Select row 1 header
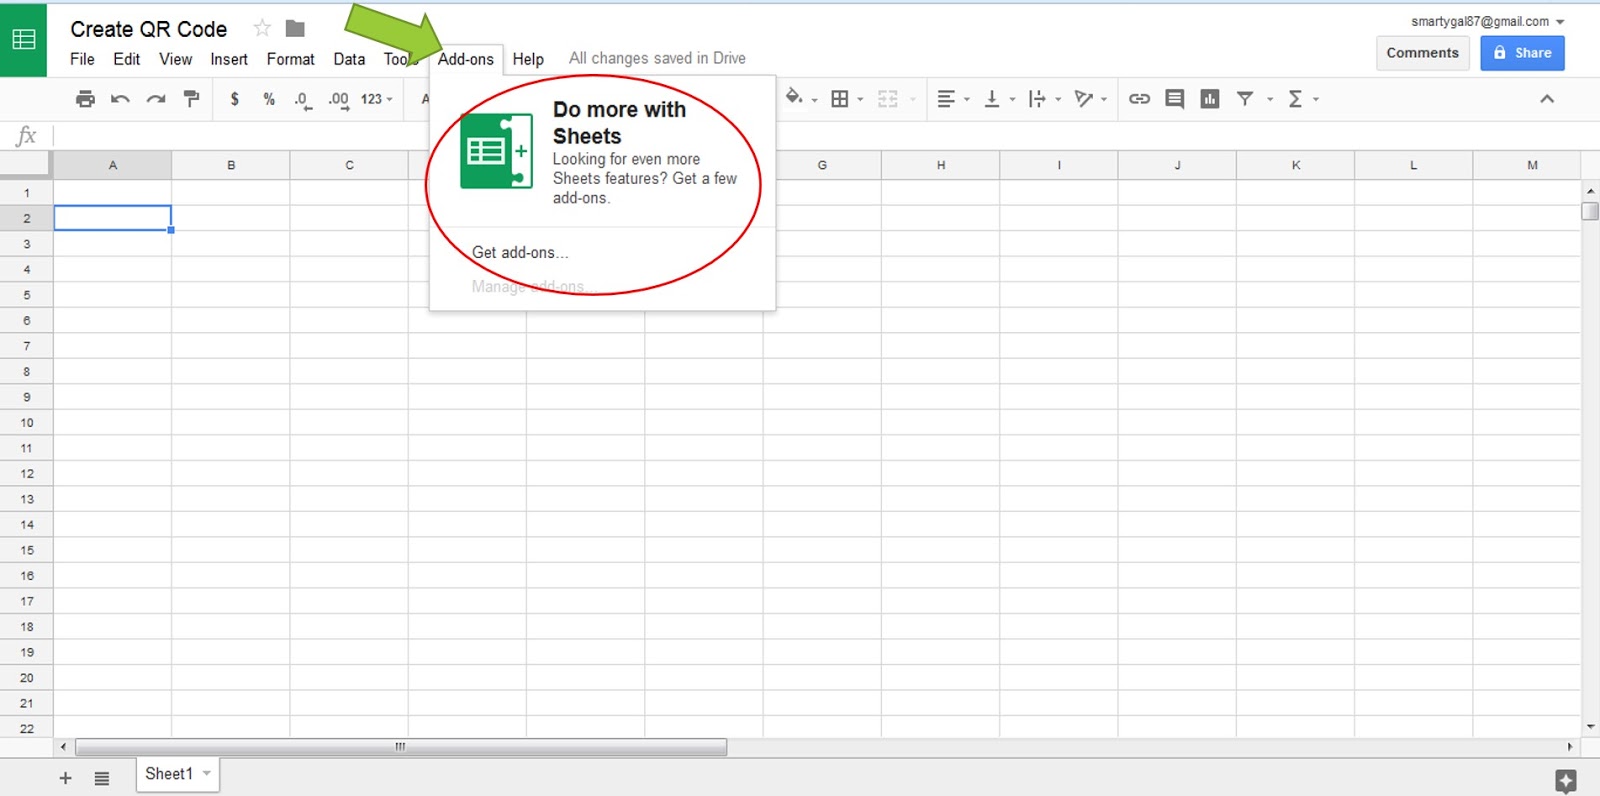Viewport: 1600px width, 796px height. 26,193
